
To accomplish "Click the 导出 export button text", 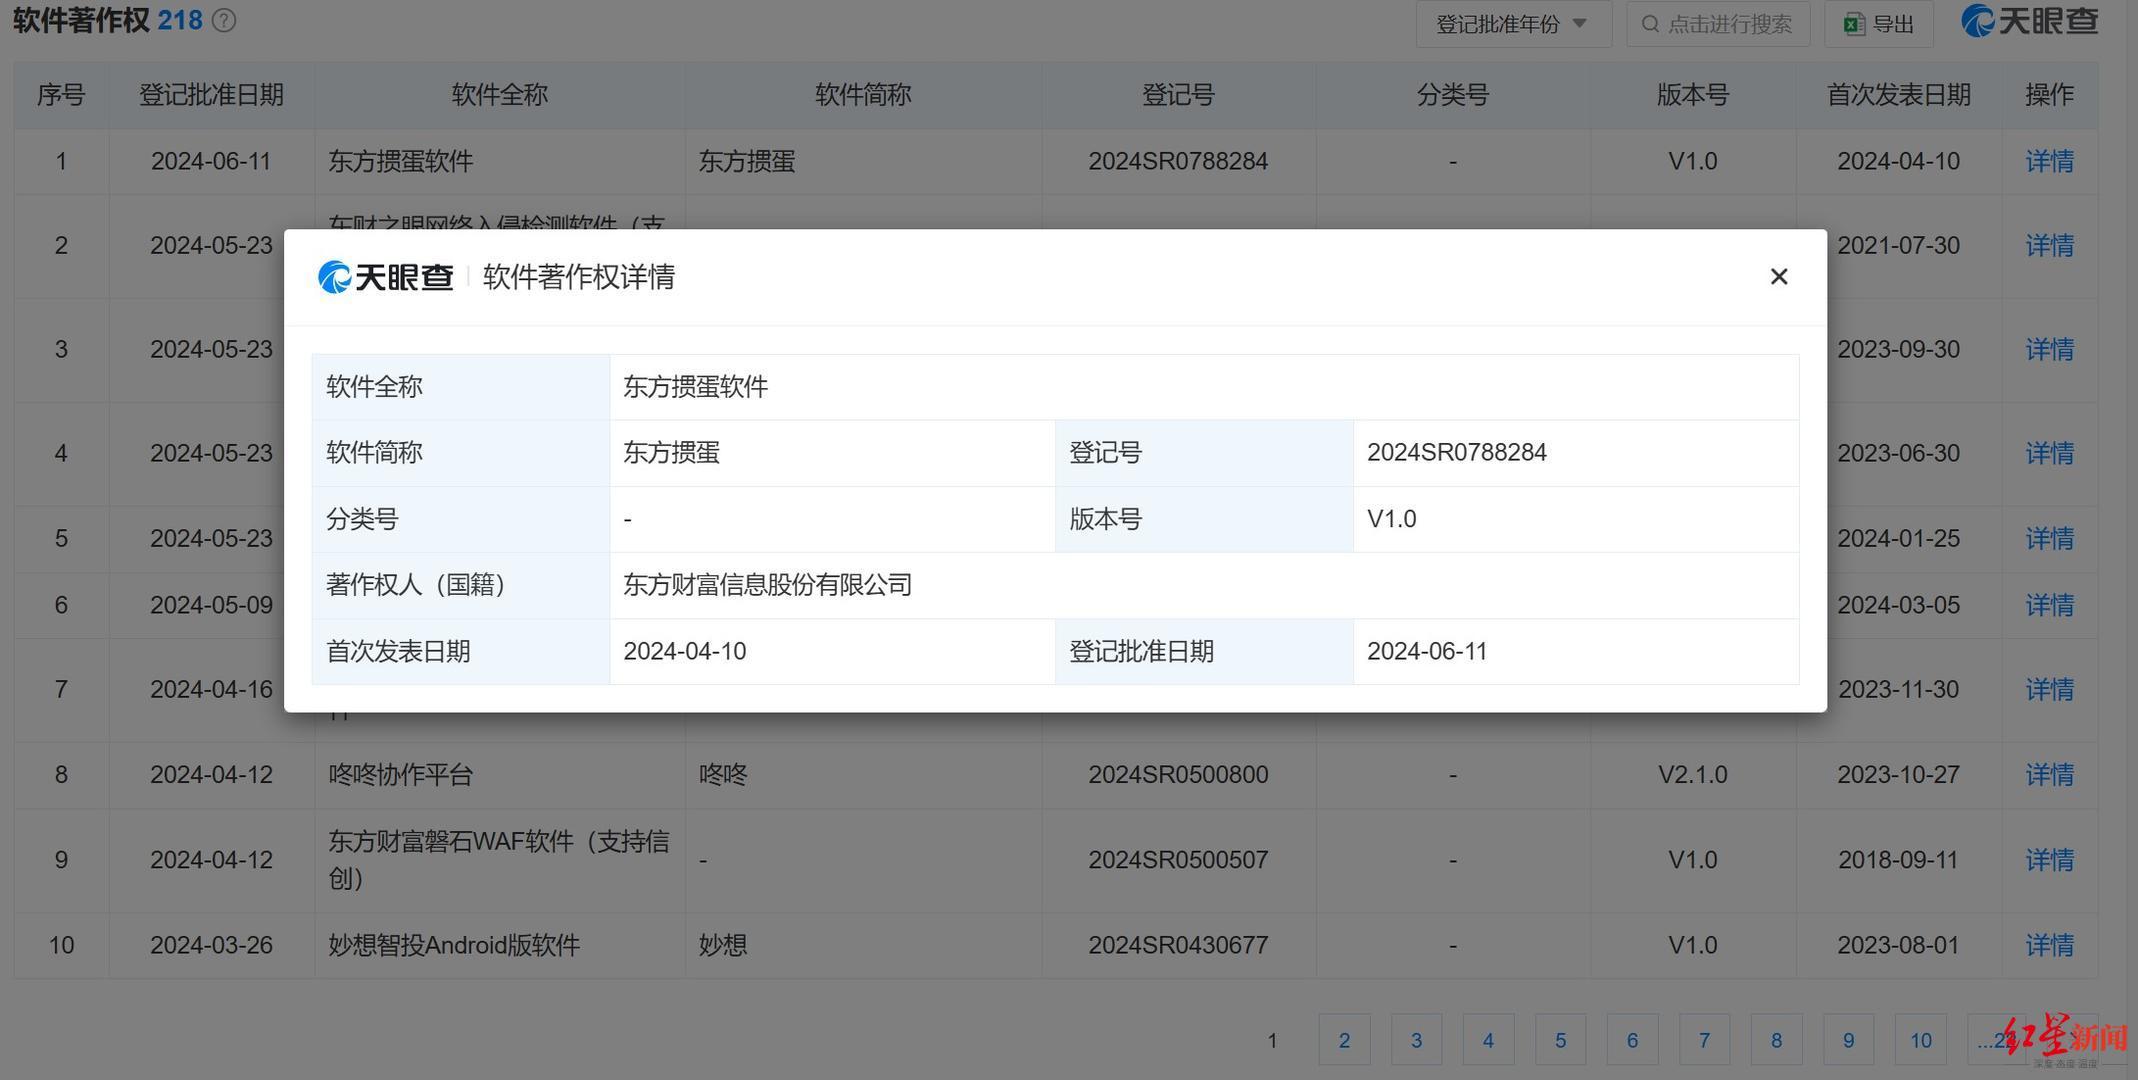I will [x=1892, y=24].
